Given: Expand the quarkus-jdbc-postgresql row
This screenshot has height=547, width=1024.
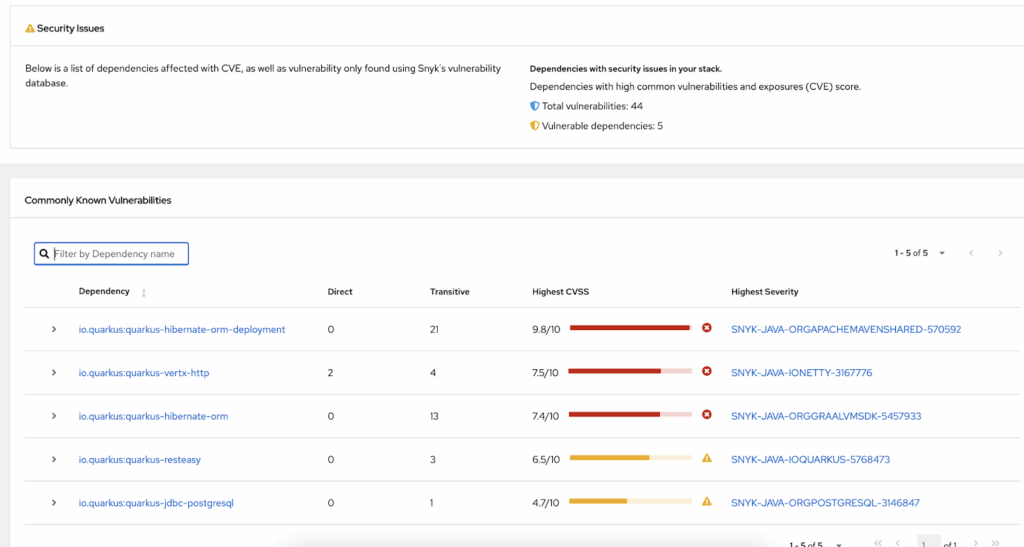Looking at the screenshot, I should tap(54, 503).
